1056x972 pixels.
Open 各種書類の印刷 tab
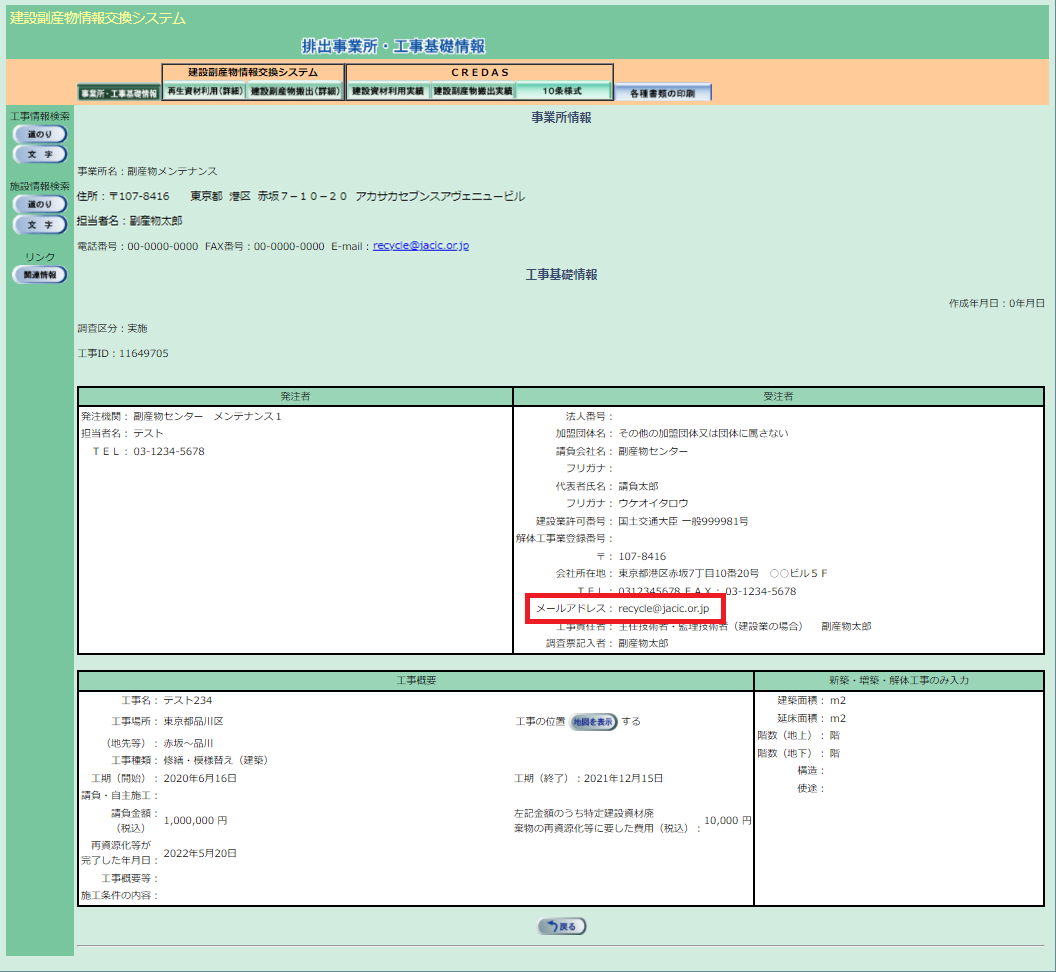coord(662,93)
